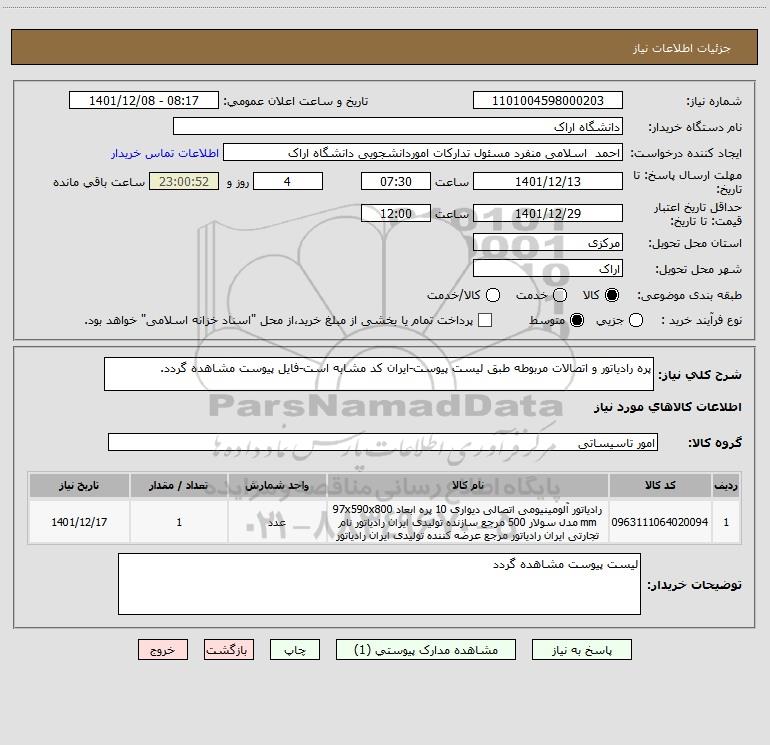Click the نام کالا column header
Screen dimensions: 770x745
tap(468, 485)
